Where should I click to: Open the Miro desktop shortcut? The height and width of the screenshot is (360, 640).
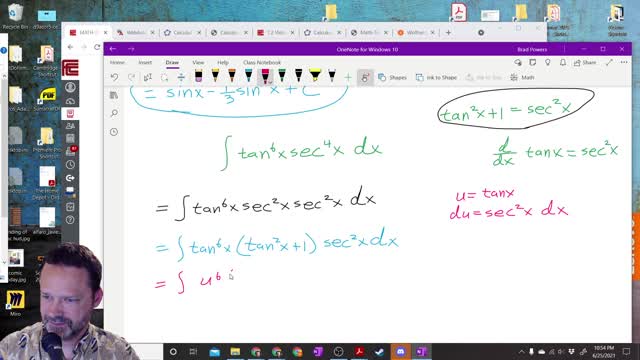point(15,303)
